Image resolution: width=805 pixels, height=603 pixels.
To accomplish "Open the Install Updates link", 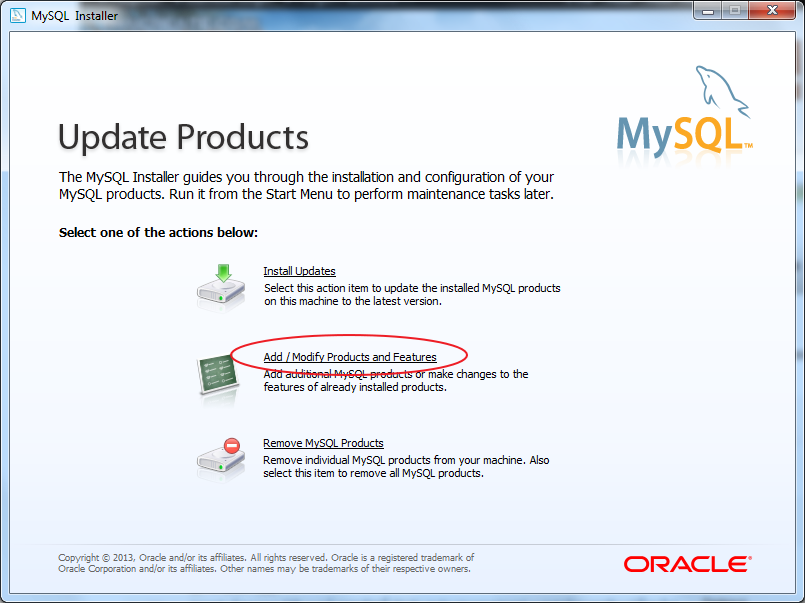I will pos(299,271).
